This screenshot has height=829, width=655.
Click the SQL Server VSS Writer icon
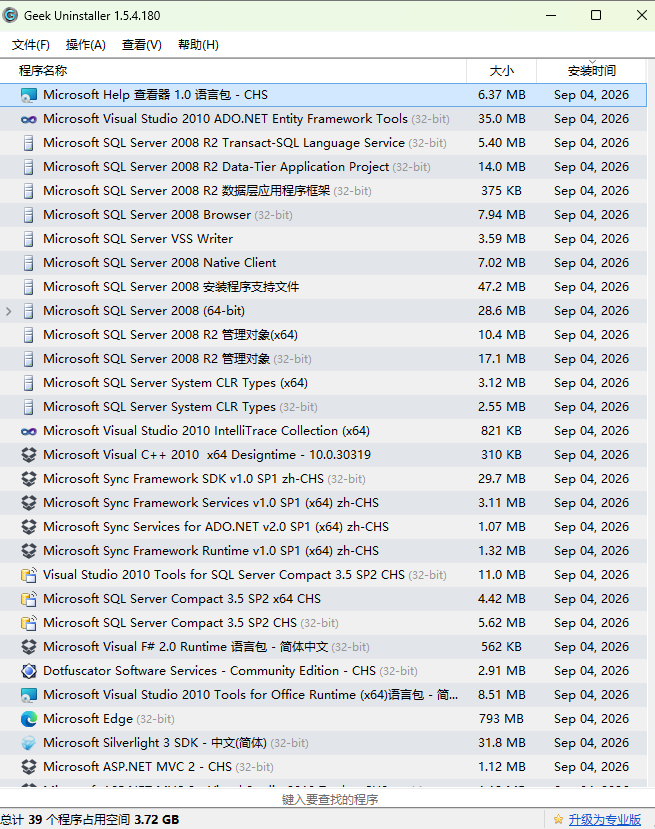pyautogui.click(x=29, y=239)
